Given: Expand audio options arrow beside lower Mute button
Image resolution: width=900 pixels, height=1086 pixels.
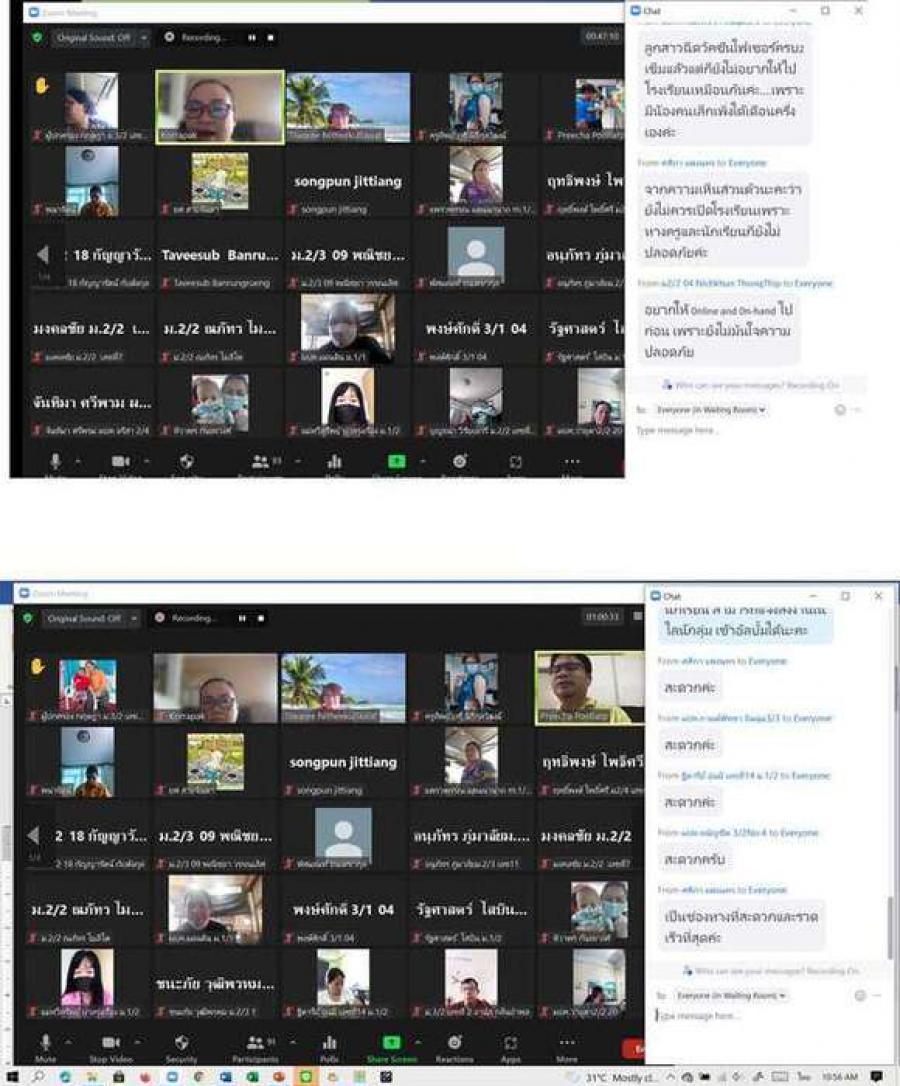Looking at the screenshot, I should pyautogui.click(x=70, y=1042).
